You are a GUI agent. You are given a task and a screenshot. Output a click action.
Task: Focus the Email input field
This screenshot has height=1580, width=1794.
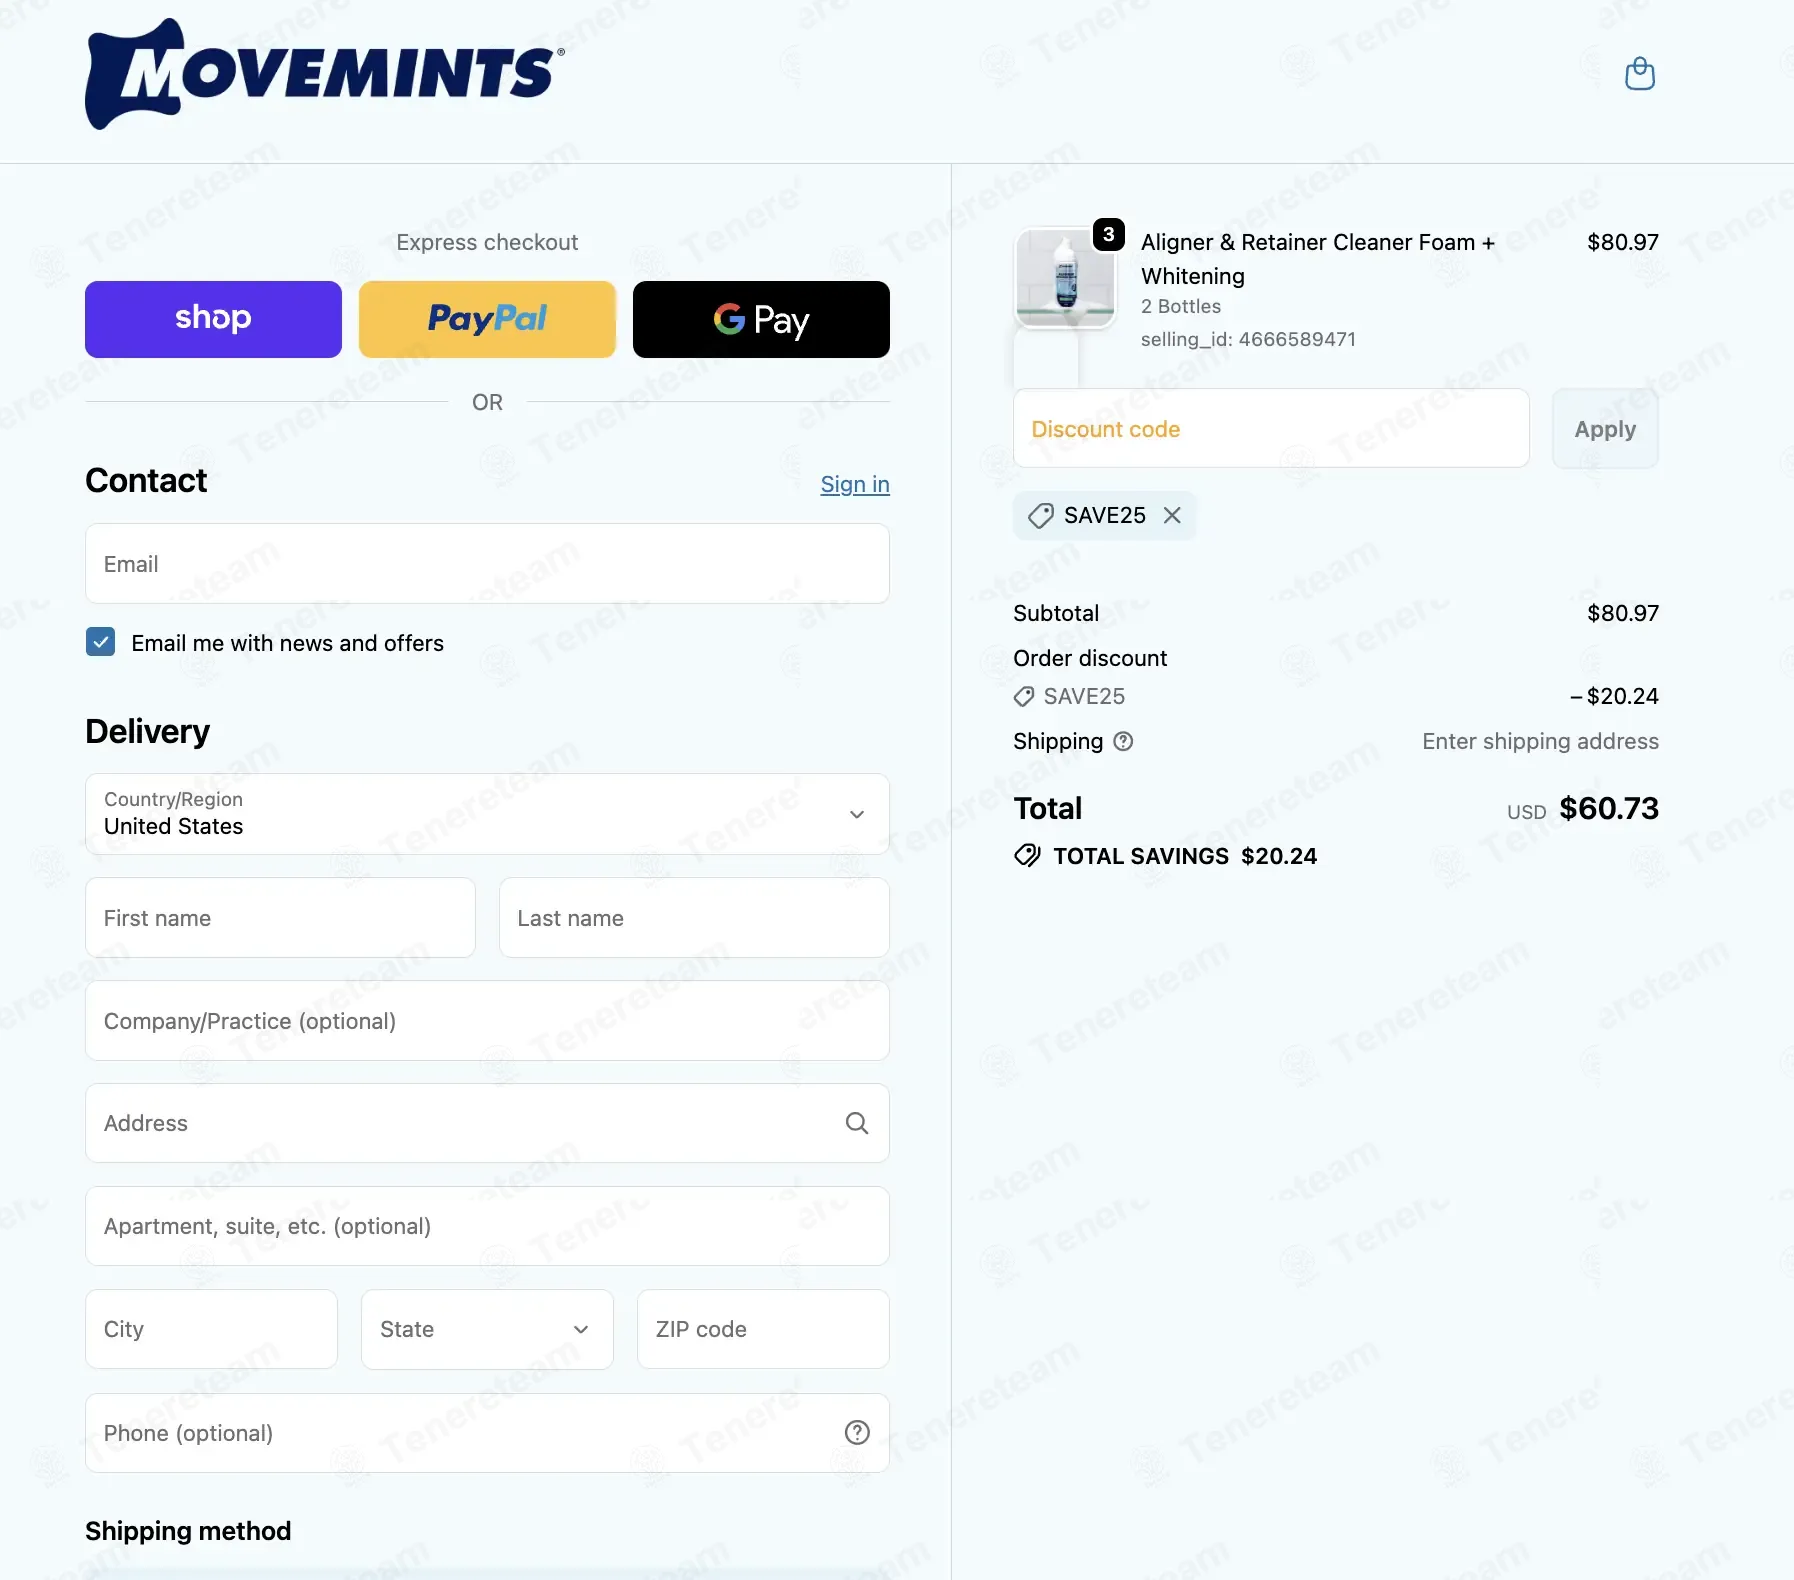coord(487,564)
